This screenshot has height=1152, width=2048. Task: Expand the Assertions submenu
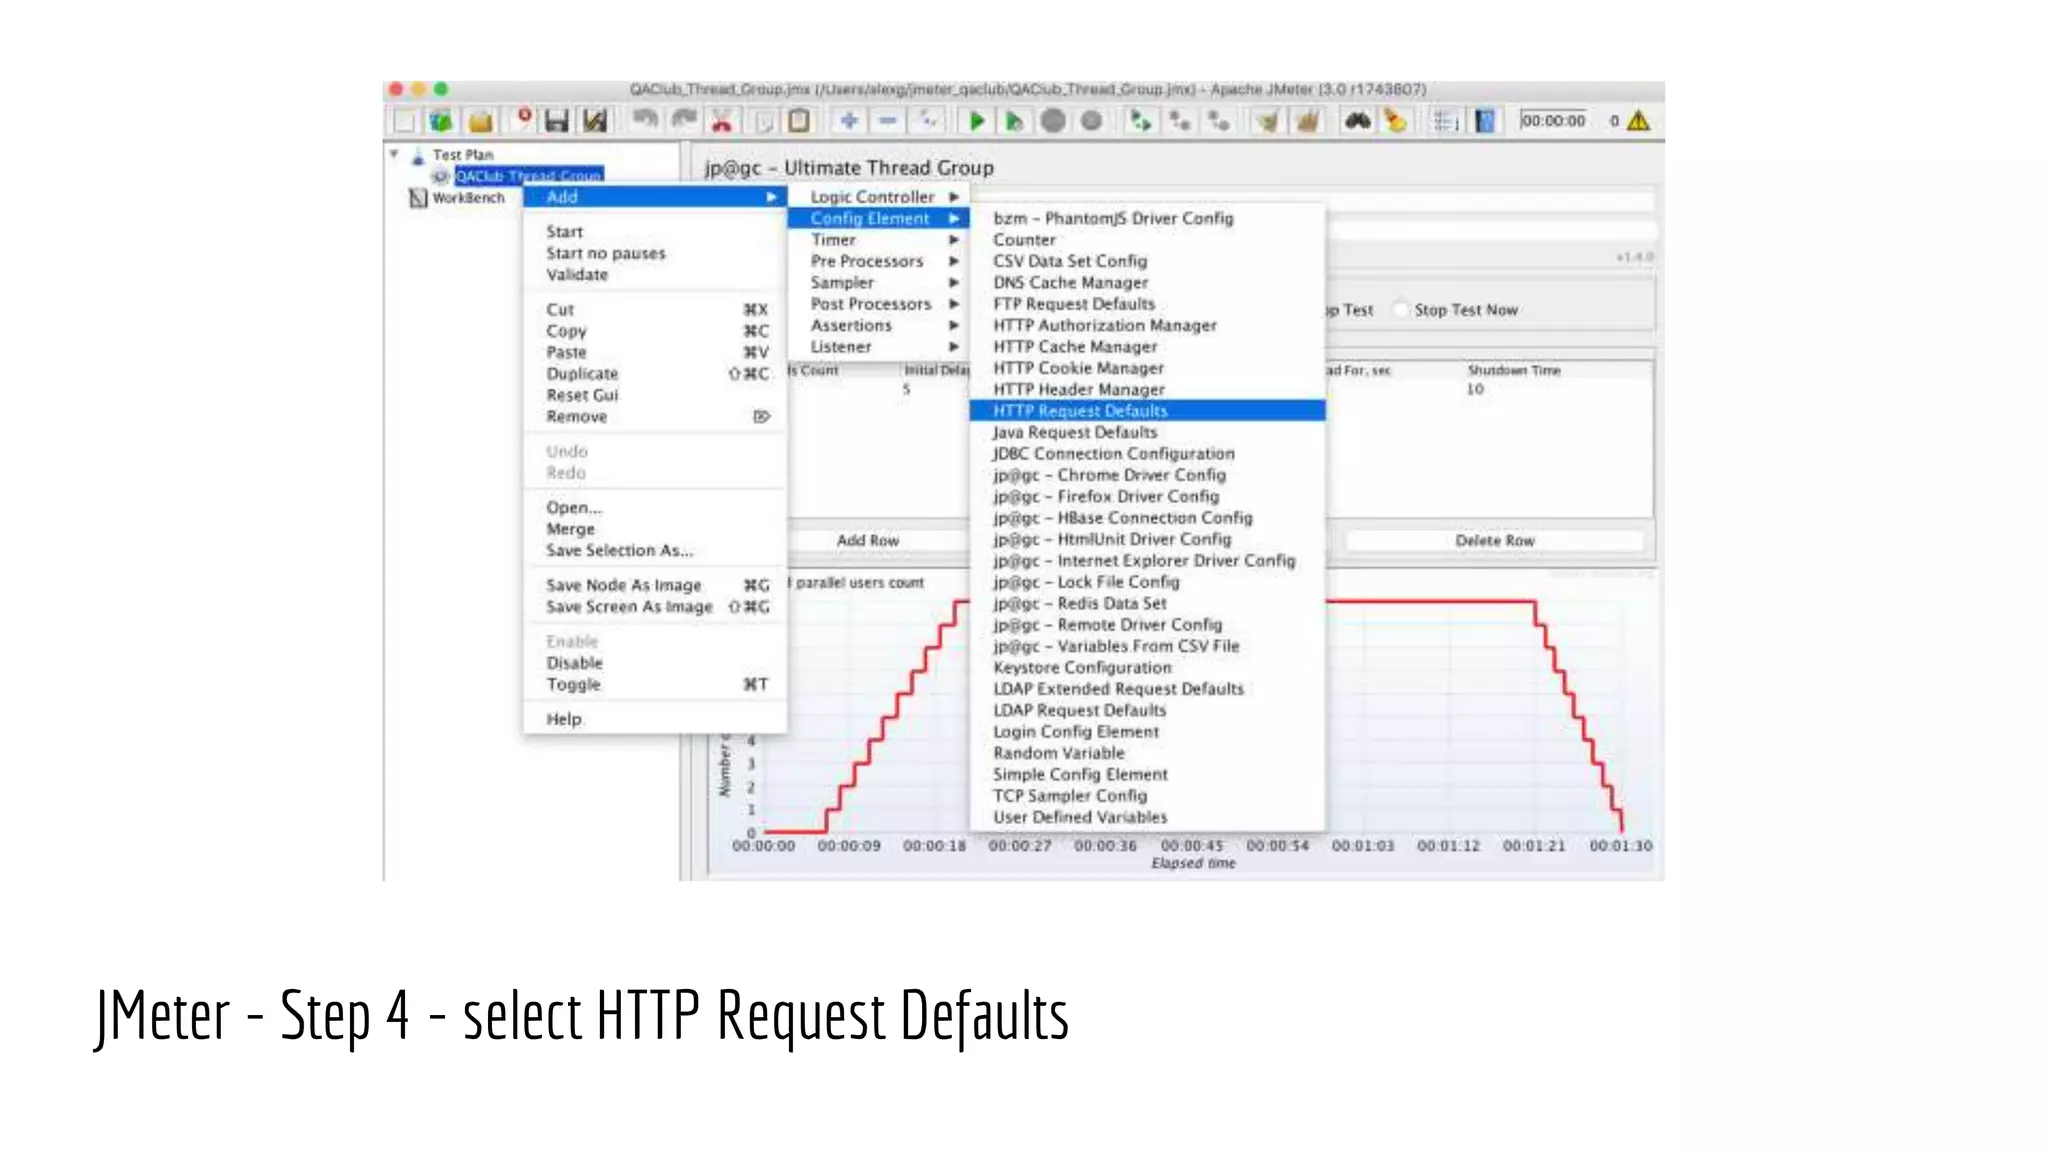coord(878,326)
